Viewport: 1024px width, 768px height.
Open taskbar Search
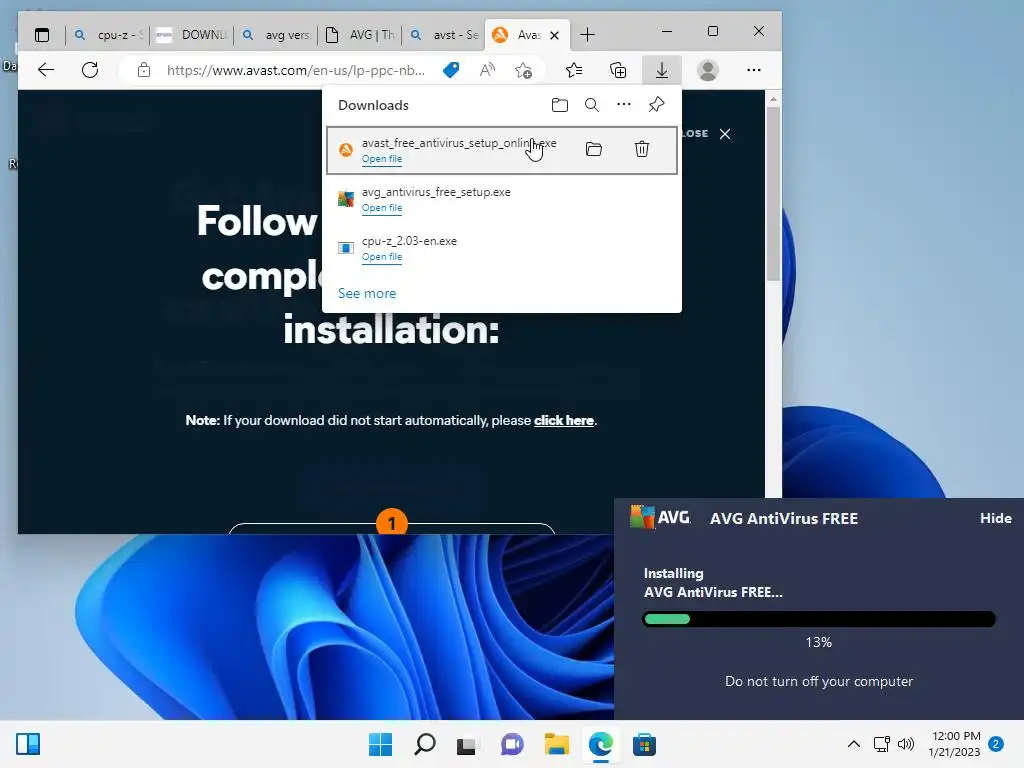(424, 744)
